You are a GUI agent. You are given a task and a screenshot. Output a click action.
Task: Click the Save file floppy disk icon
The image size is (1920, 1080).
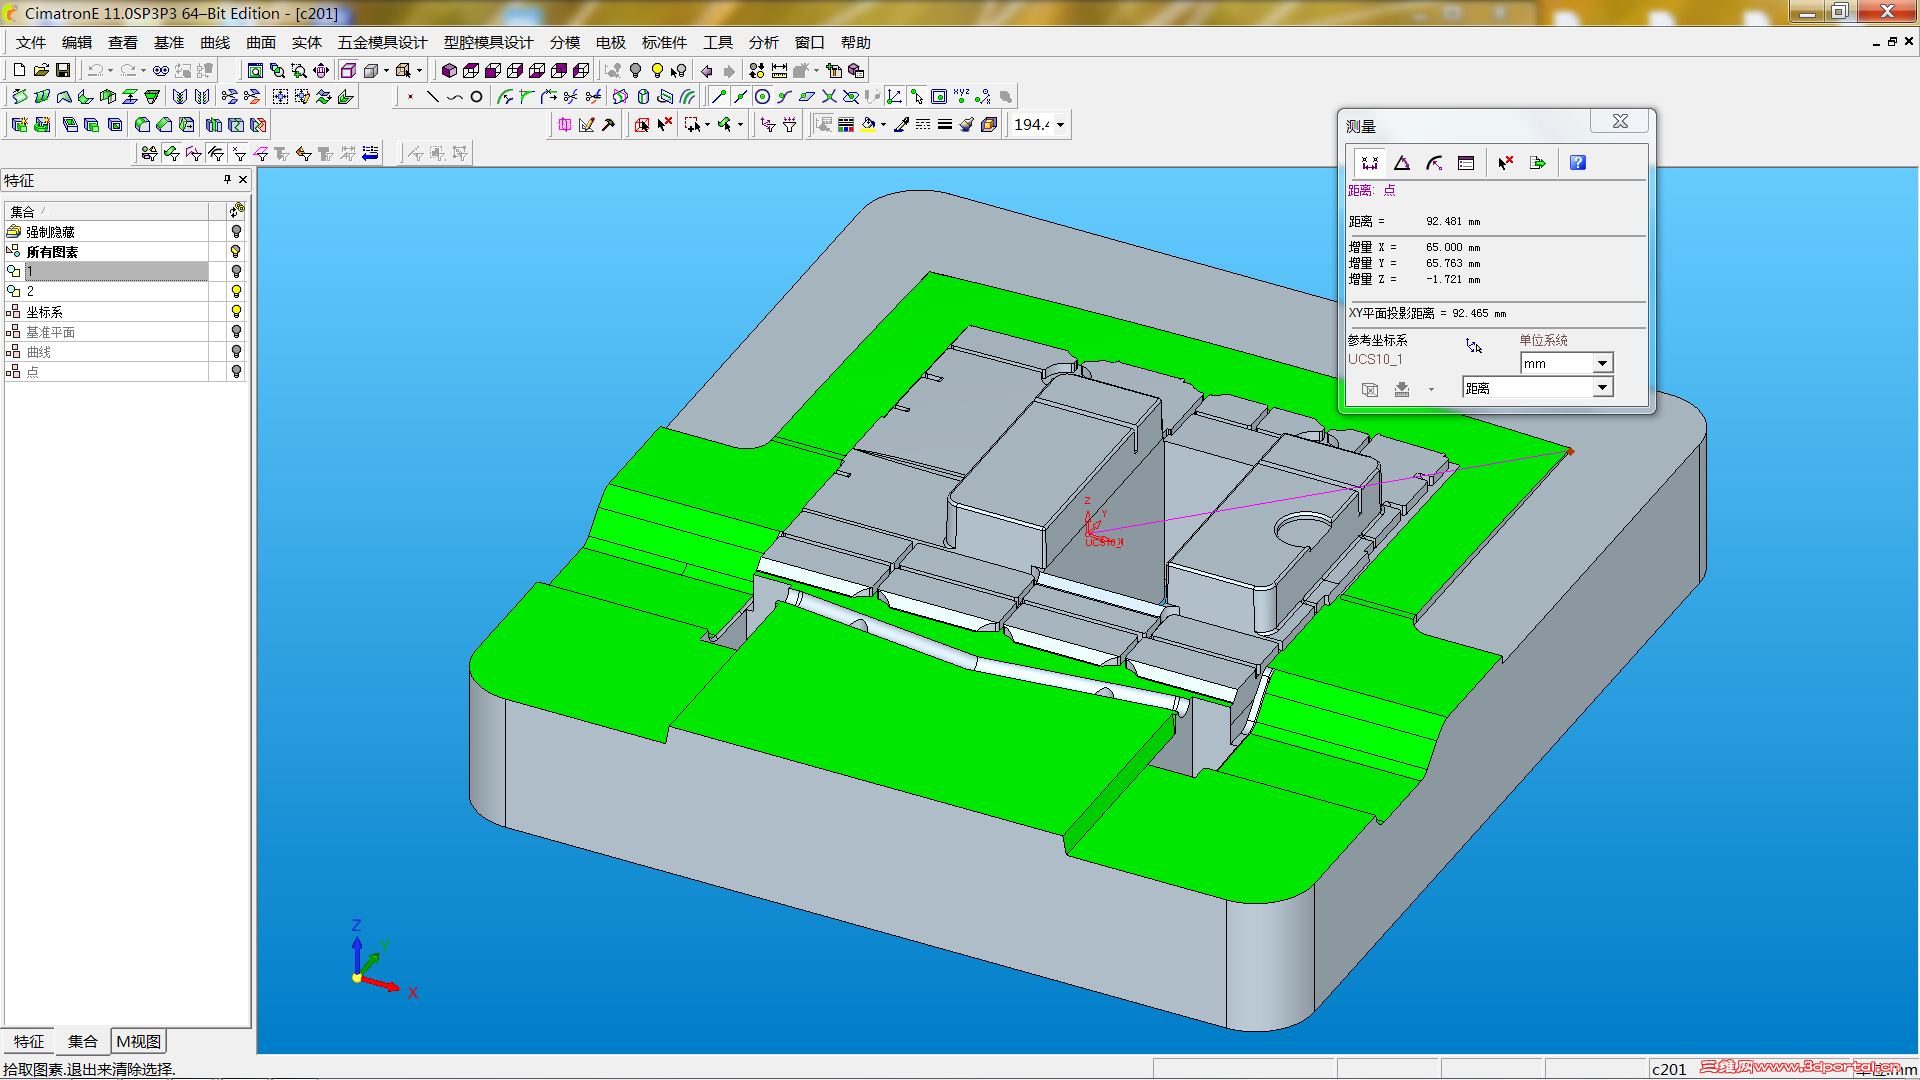point(63,70)
